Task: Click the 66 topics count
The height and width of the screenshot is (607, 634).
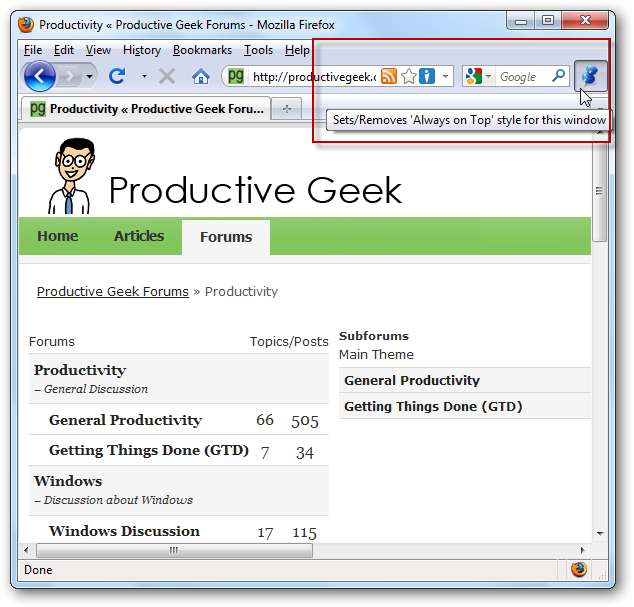Action: coord(265,420)
